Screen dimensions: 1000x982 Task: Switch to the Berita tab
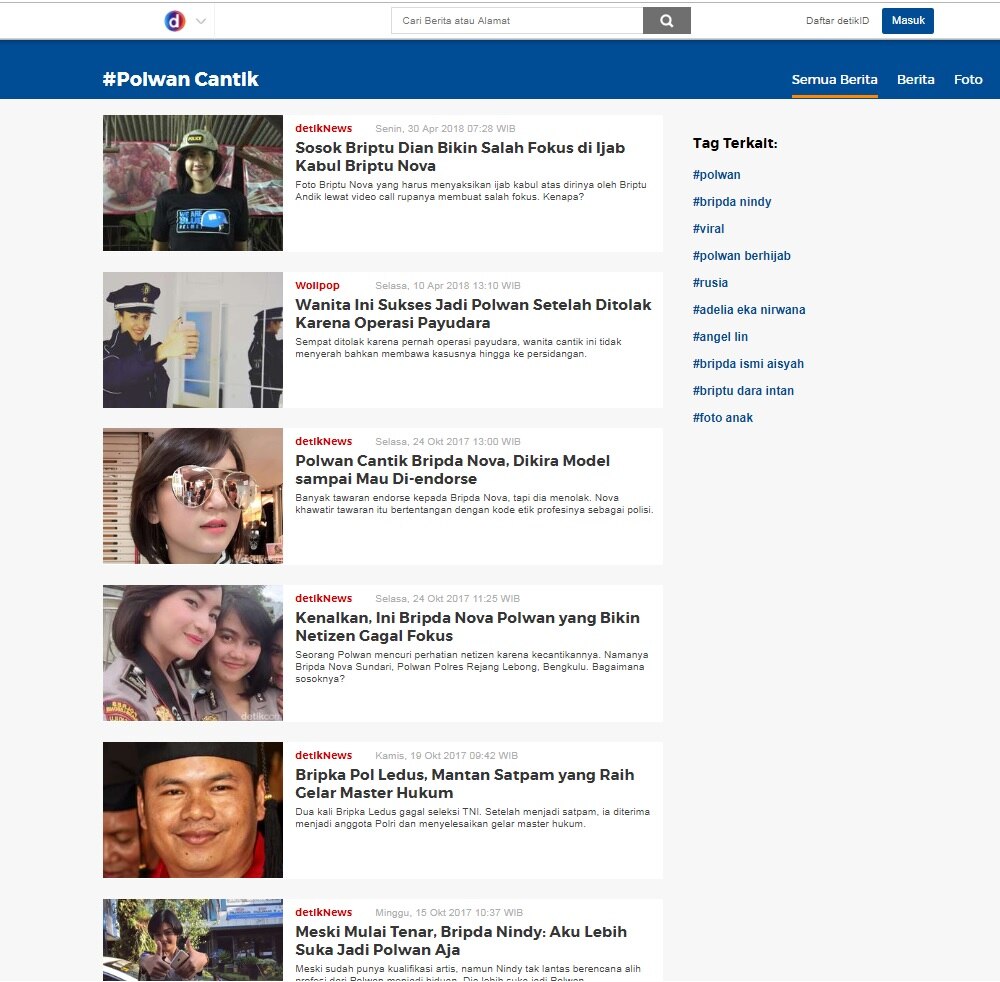tap(915, 79)
